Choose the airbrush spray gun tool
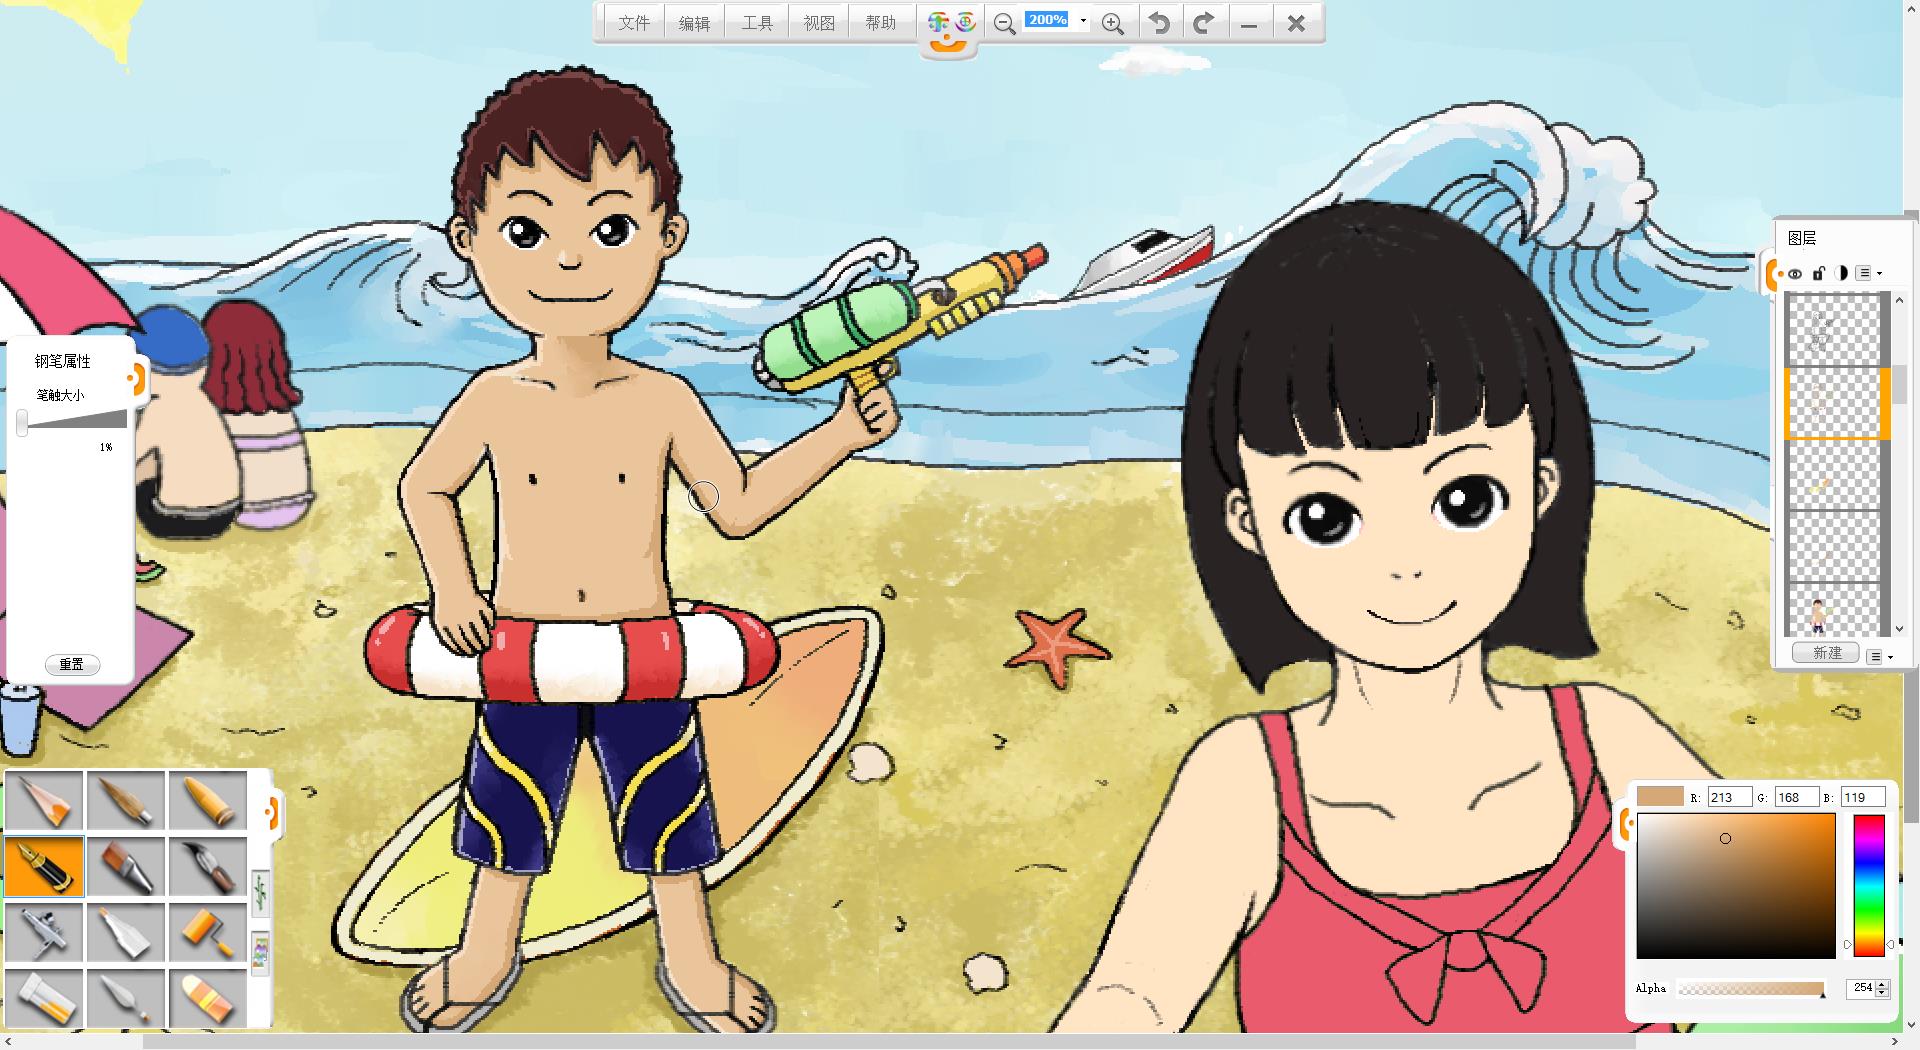 pos(44,932)
